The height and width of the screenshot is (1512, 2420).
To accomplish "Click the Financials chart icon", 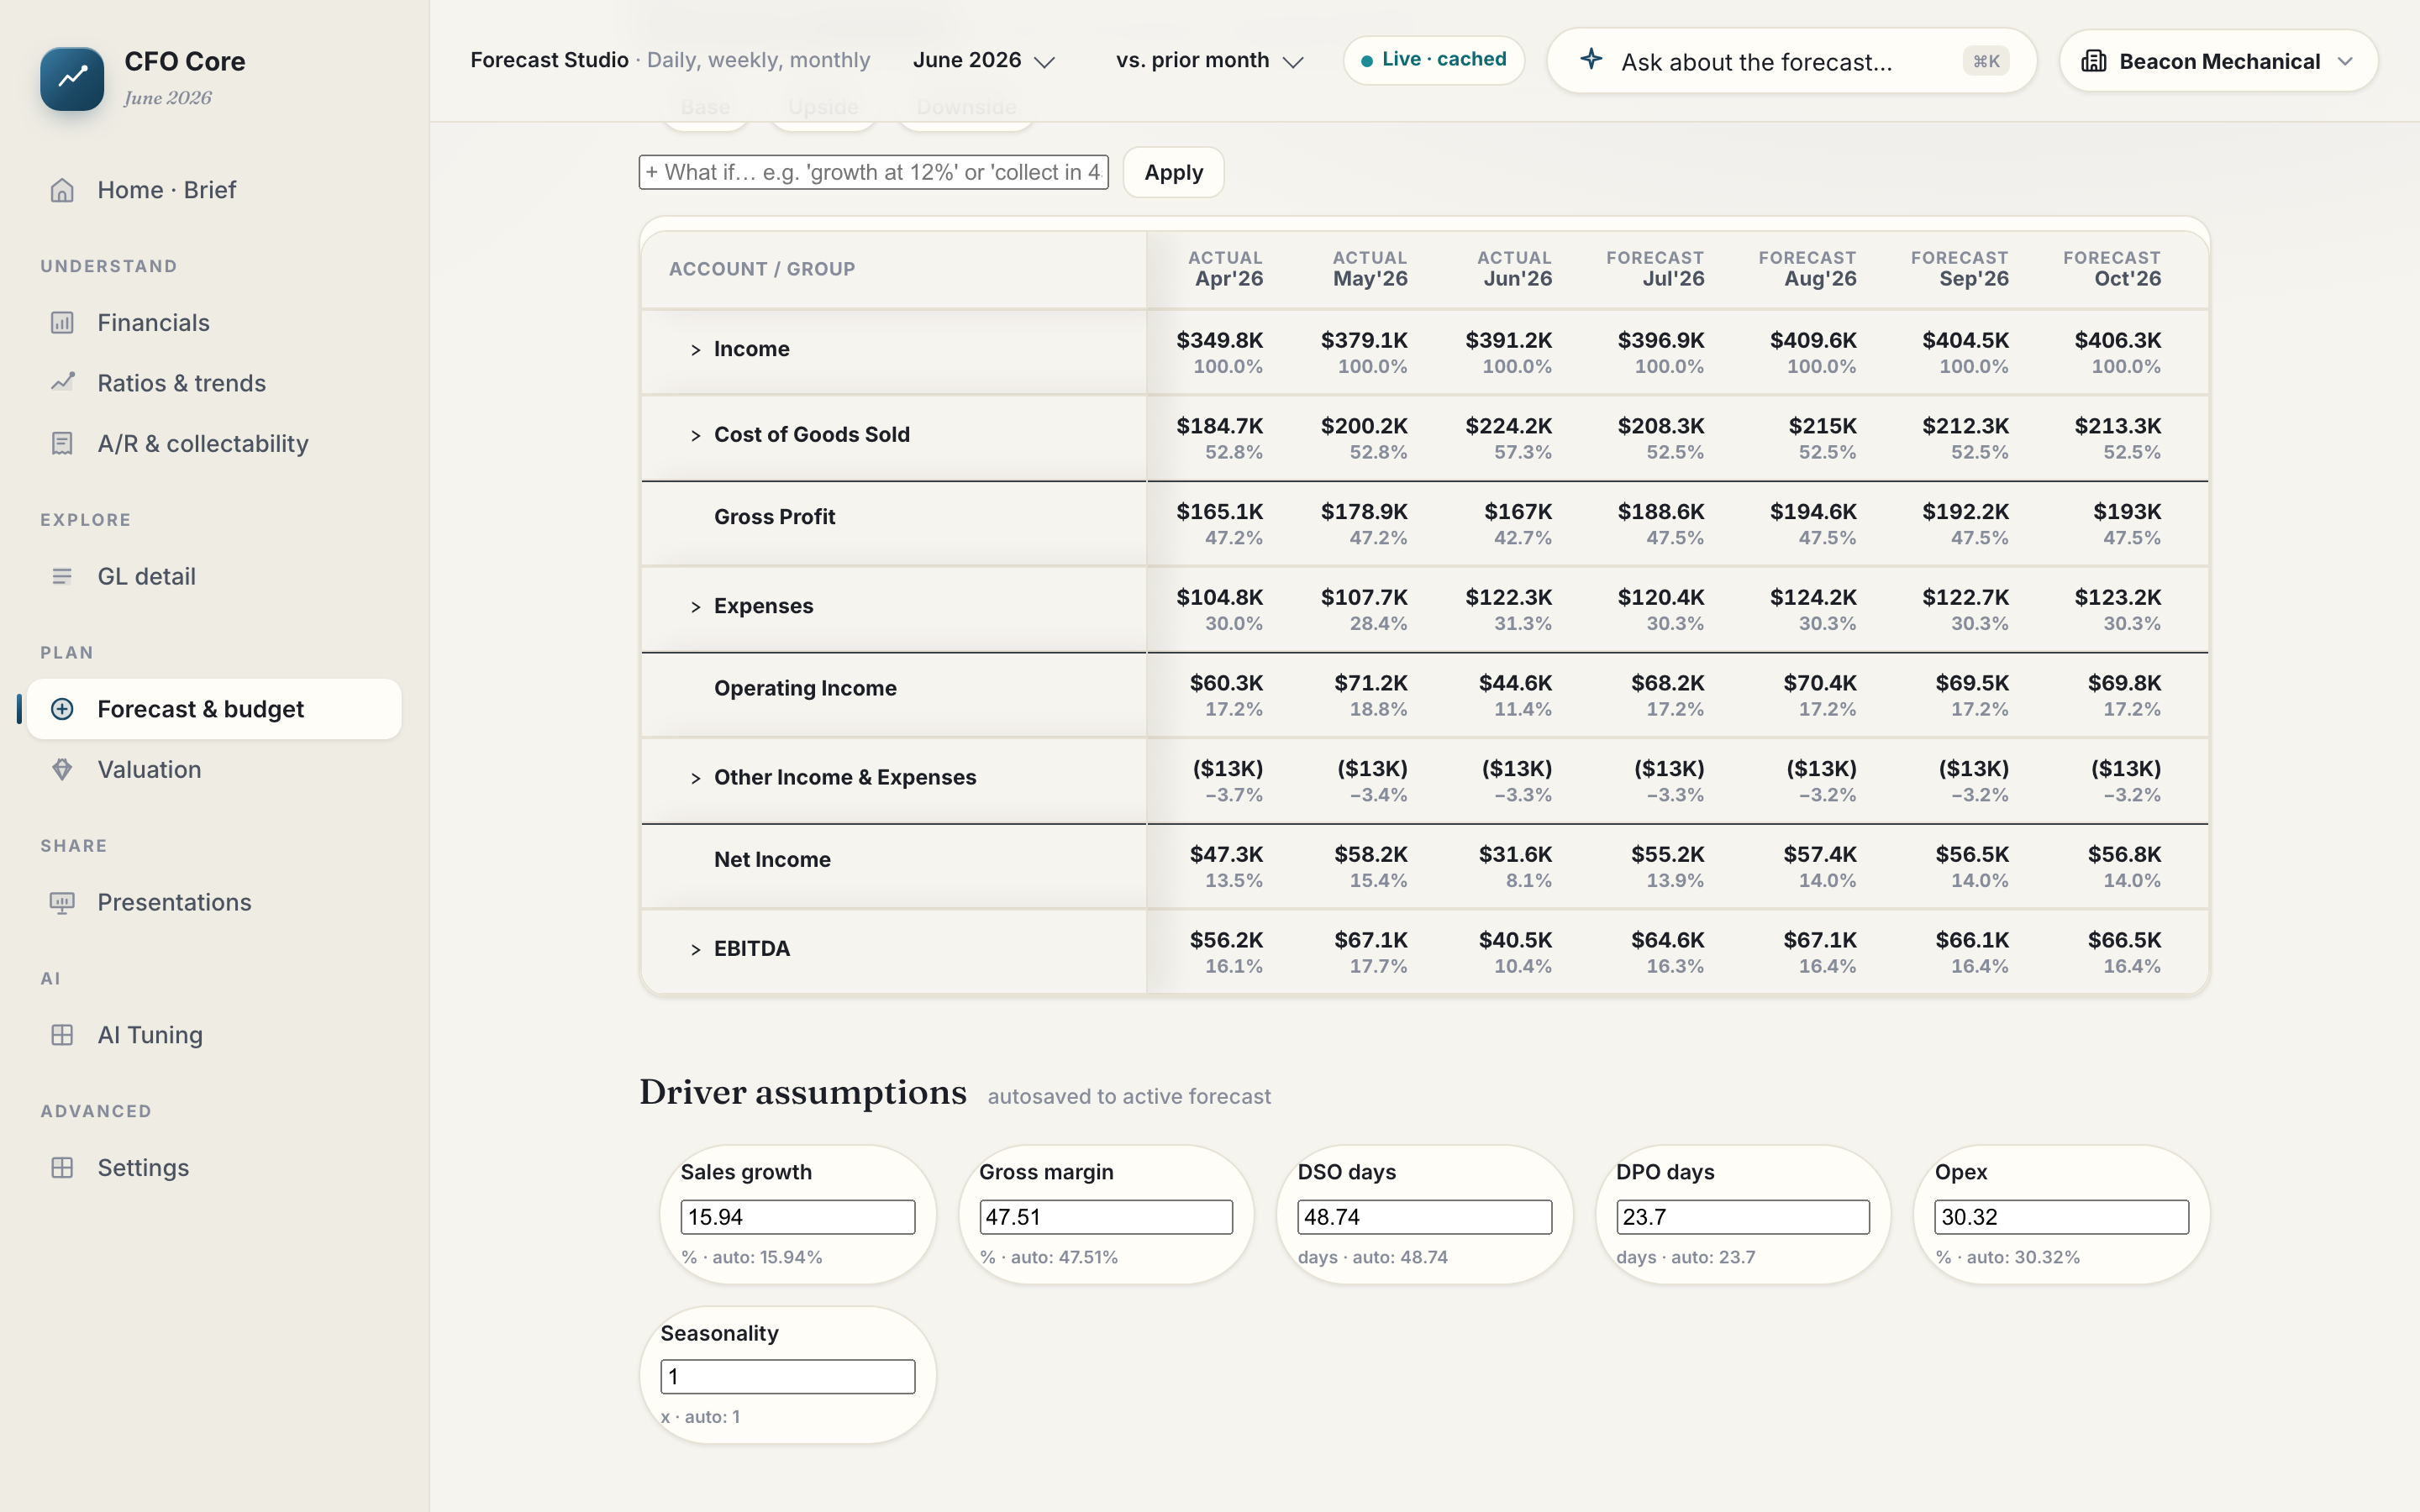I will coord(62,323).
